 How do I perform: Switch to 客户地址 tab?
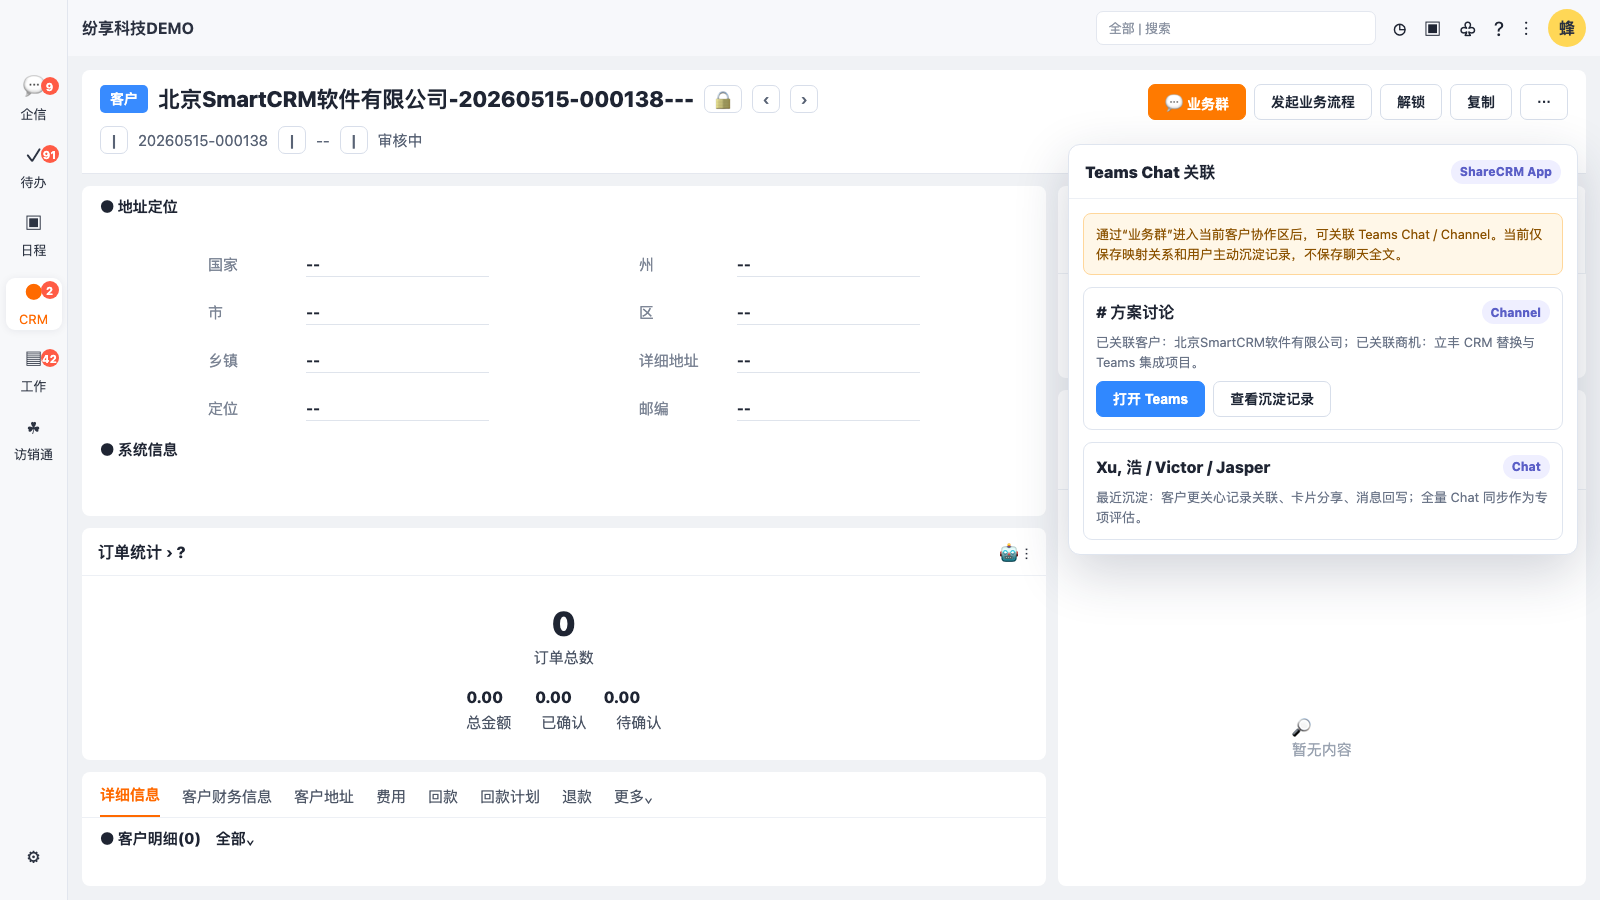point(324,797)
